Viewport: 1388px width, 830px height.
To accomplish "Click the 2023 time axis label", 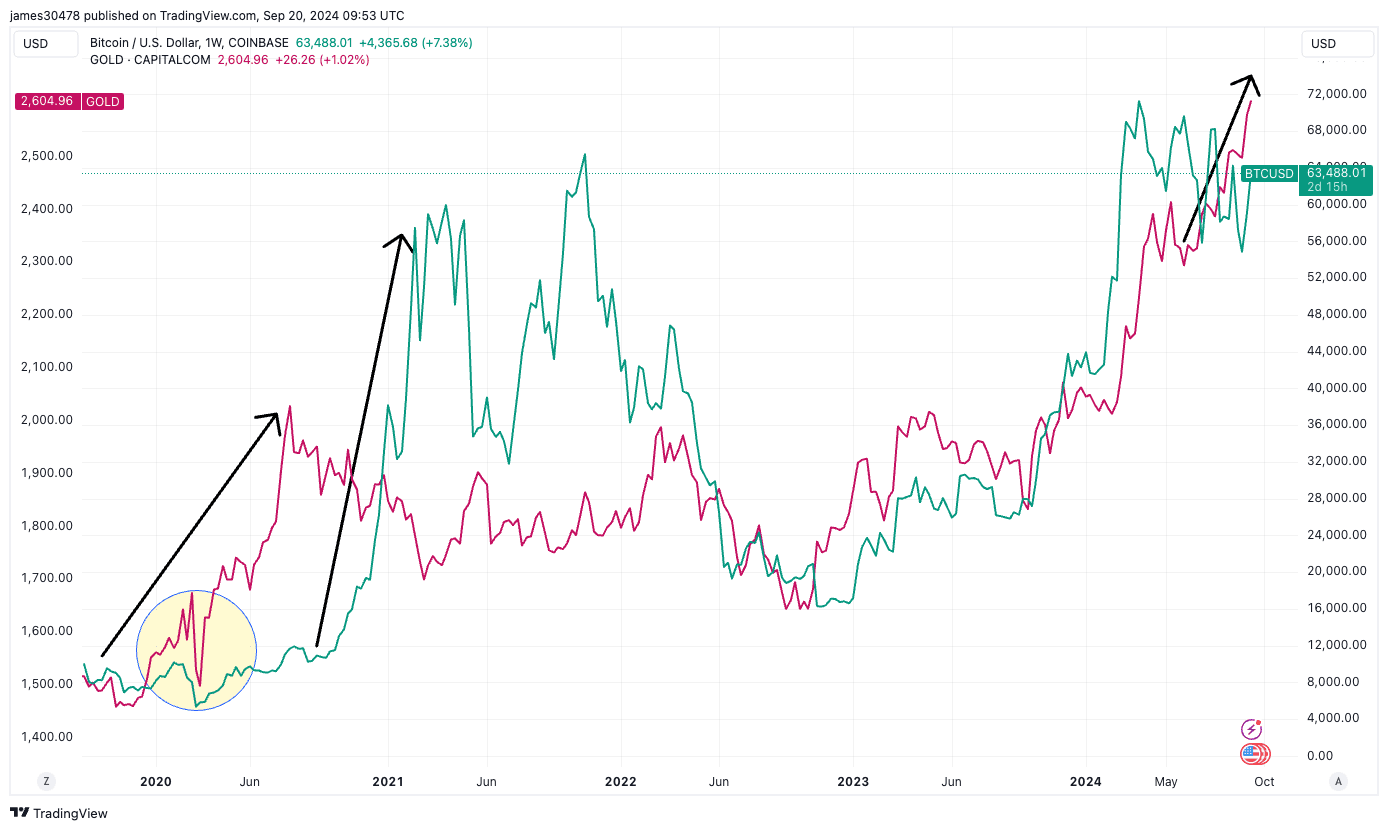I will pyautogui.click(x=853, y=781).
